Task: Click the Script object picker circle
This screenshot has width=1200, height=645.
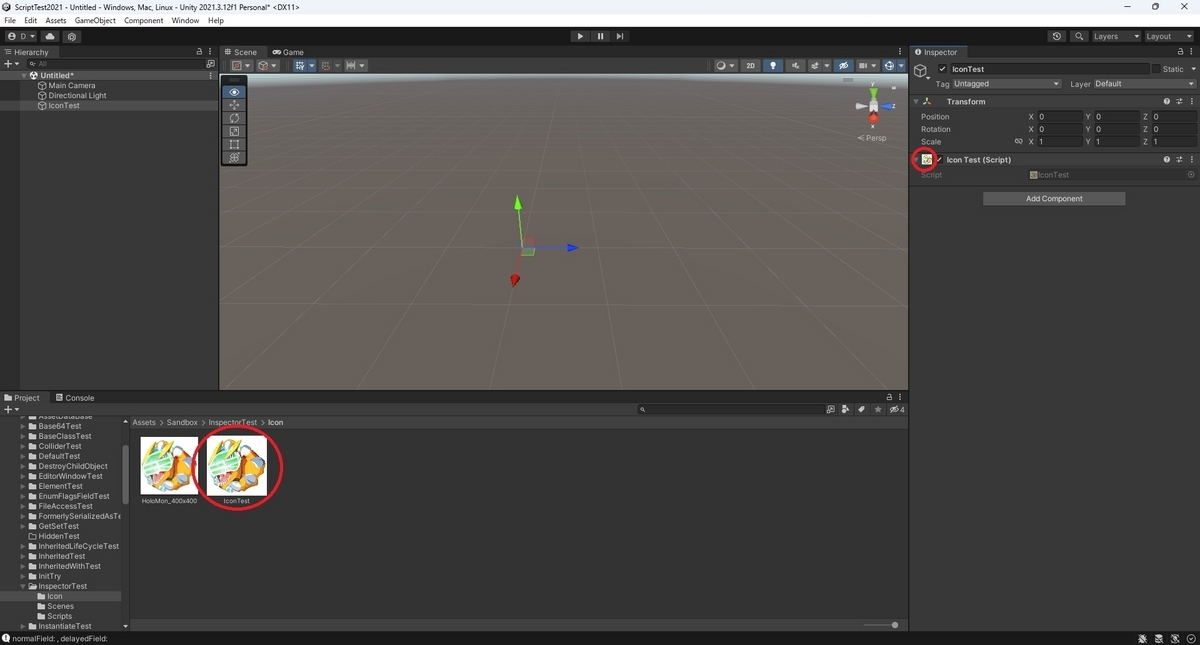Action: (x=1191, y=175)
